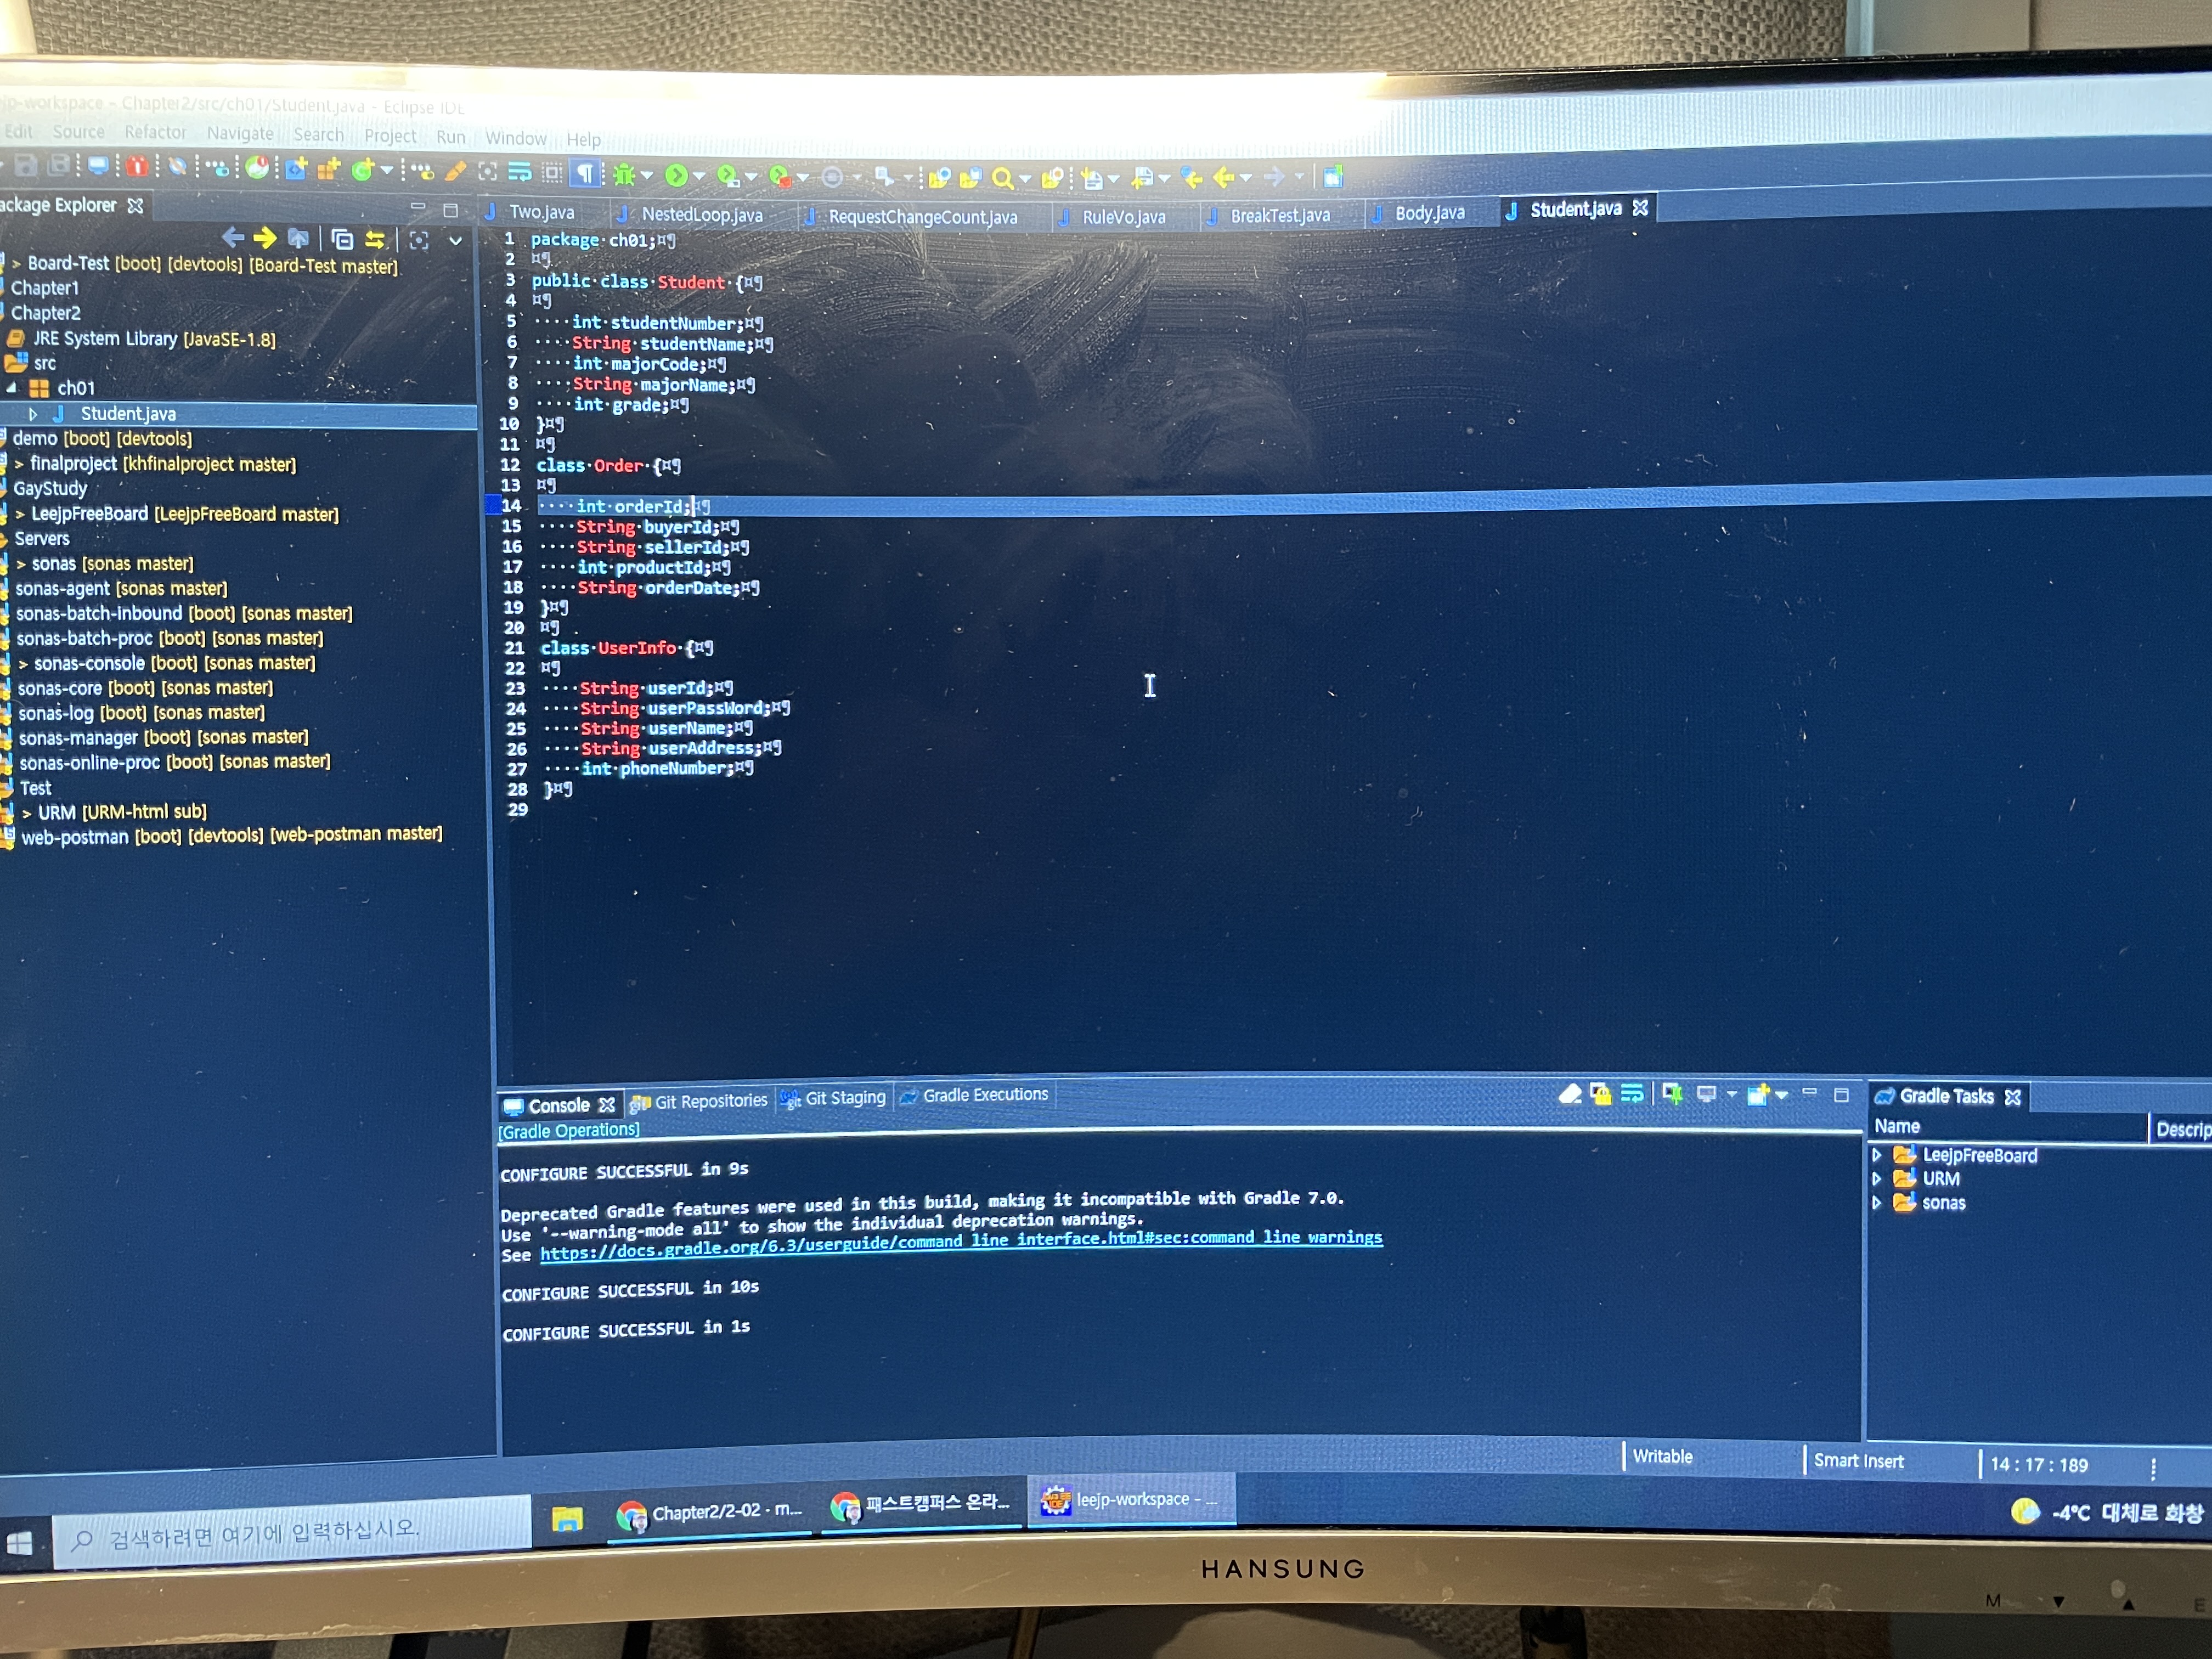Toggle Pin Console icon
The image size is (2212, 1659).
pos(1672,1093)
